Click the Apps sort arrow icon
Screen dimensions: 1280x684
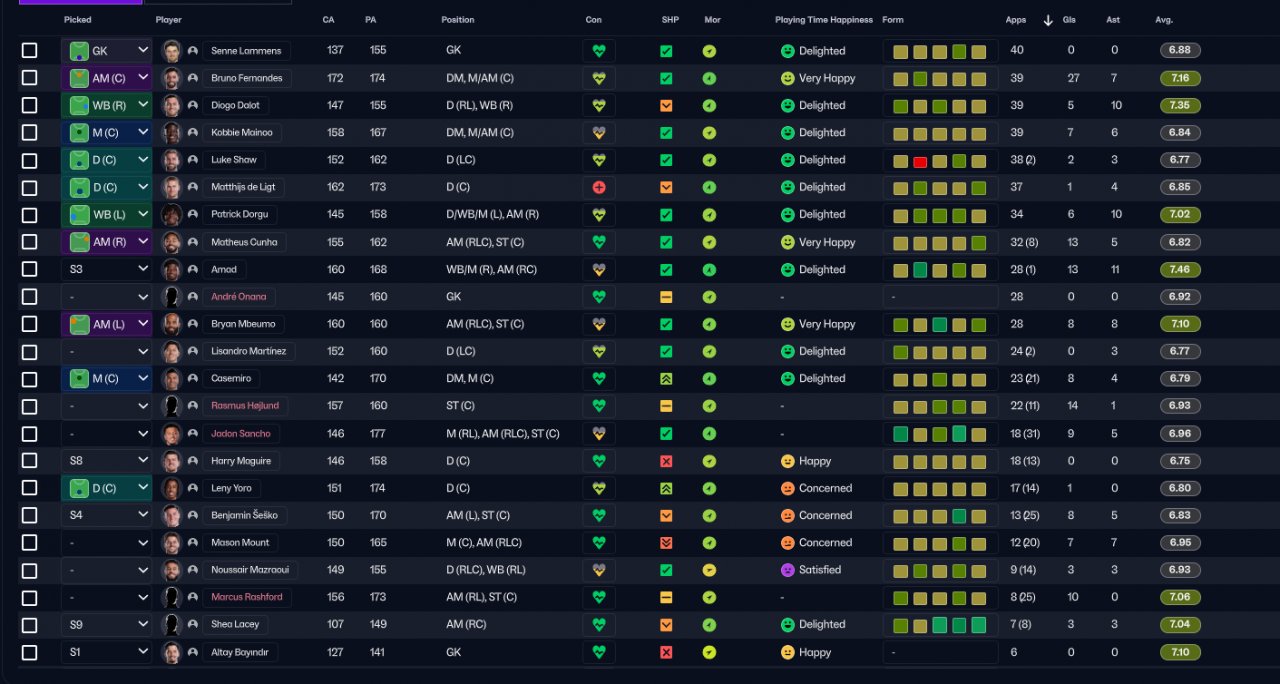click(1048, 20)
